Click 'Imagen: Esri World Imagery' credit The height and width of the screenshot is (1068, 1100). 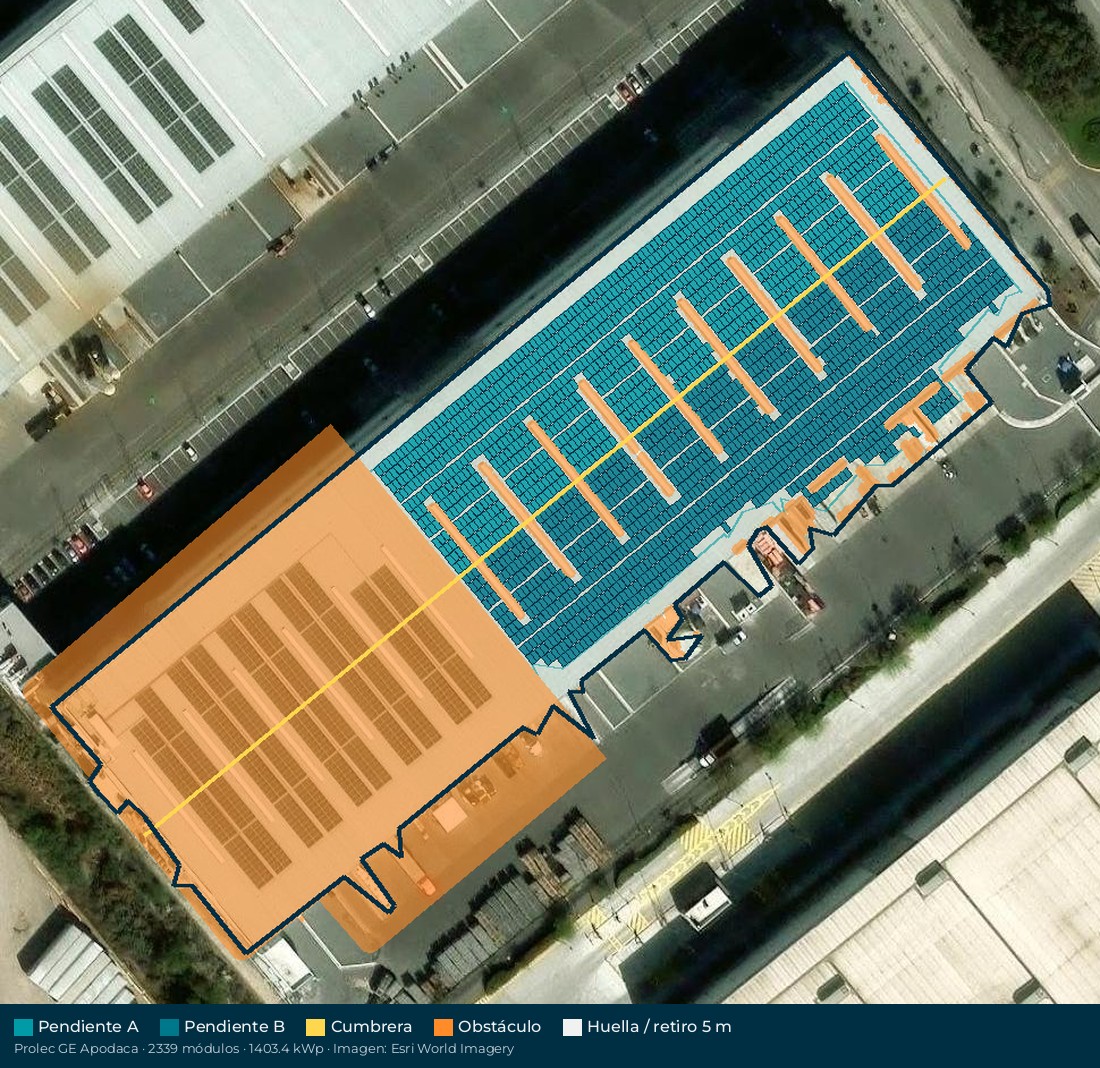tap(424, 1049)
